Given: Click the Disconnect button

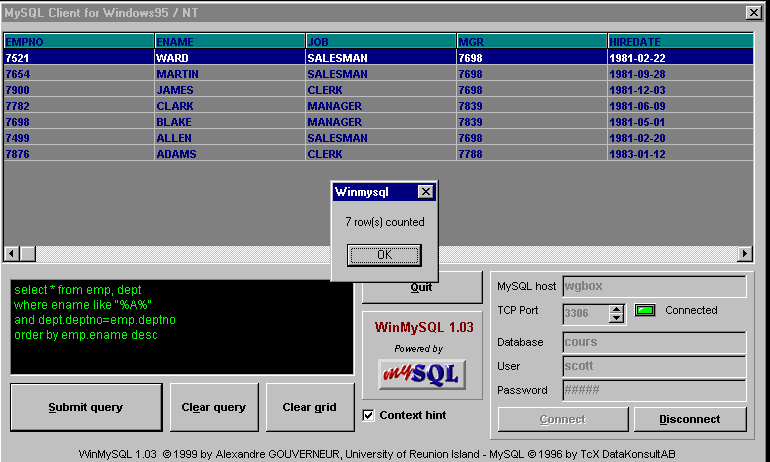Looking at the screenshot, I should 690,419.
